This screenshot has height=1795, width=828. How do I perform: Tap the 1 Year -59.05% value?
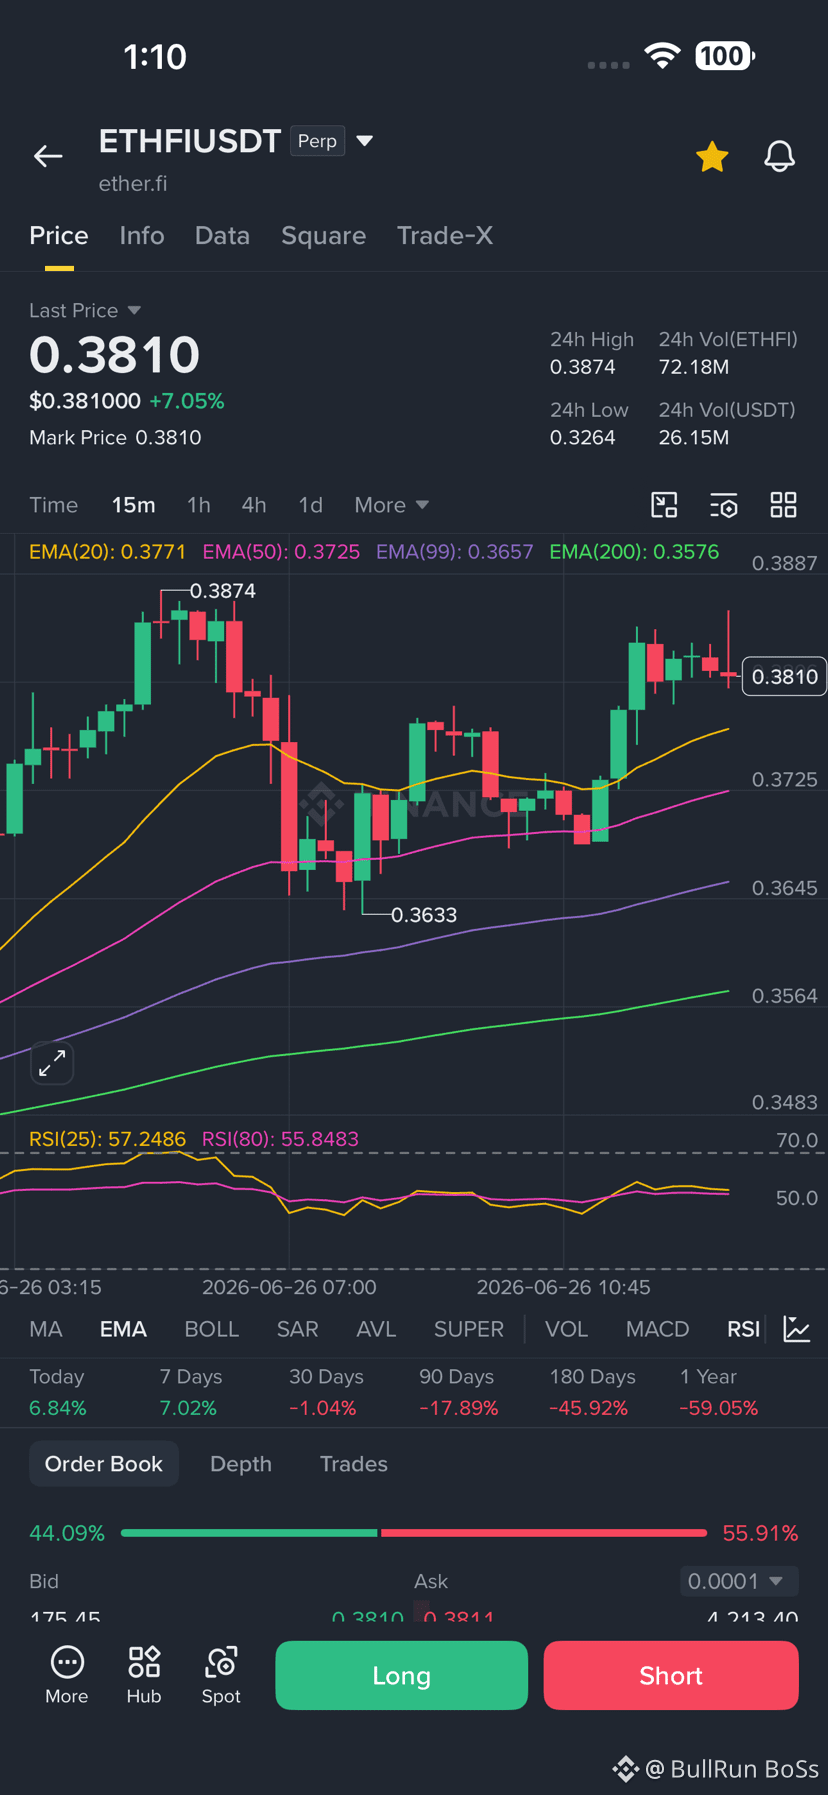point(719,1408)
